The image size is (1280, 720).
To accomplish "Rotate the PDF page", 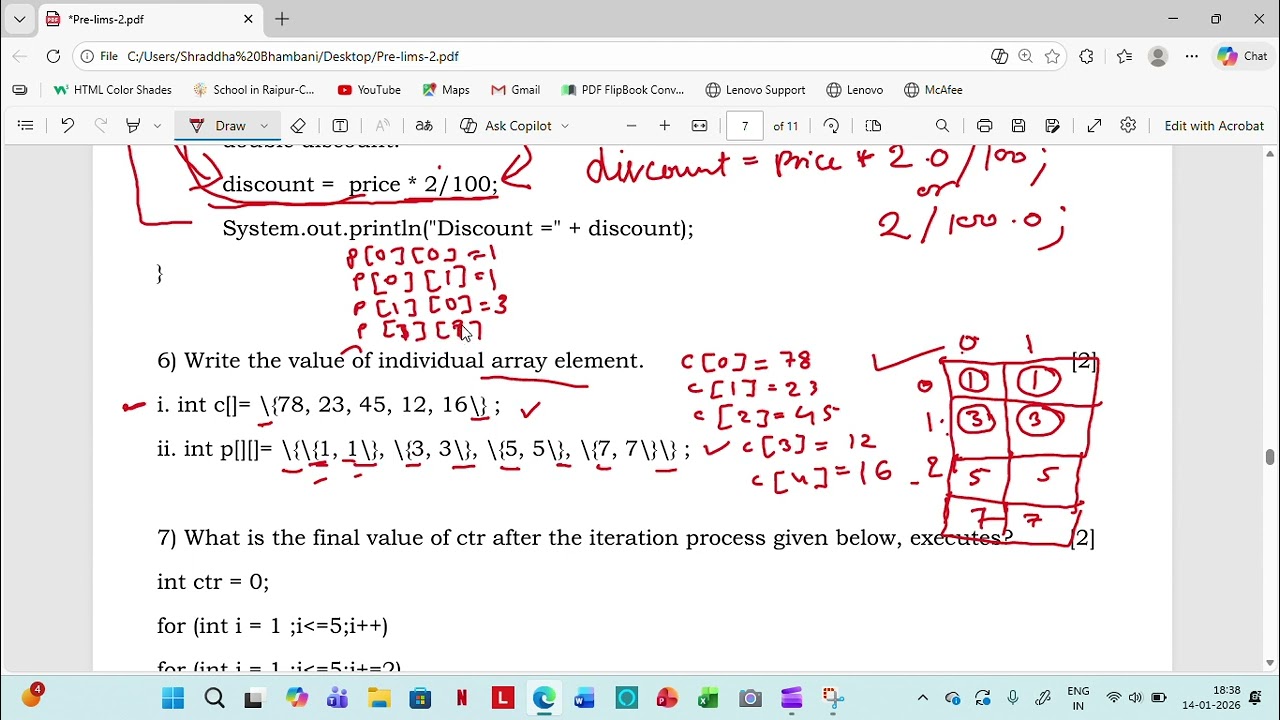I will point(832,126).
